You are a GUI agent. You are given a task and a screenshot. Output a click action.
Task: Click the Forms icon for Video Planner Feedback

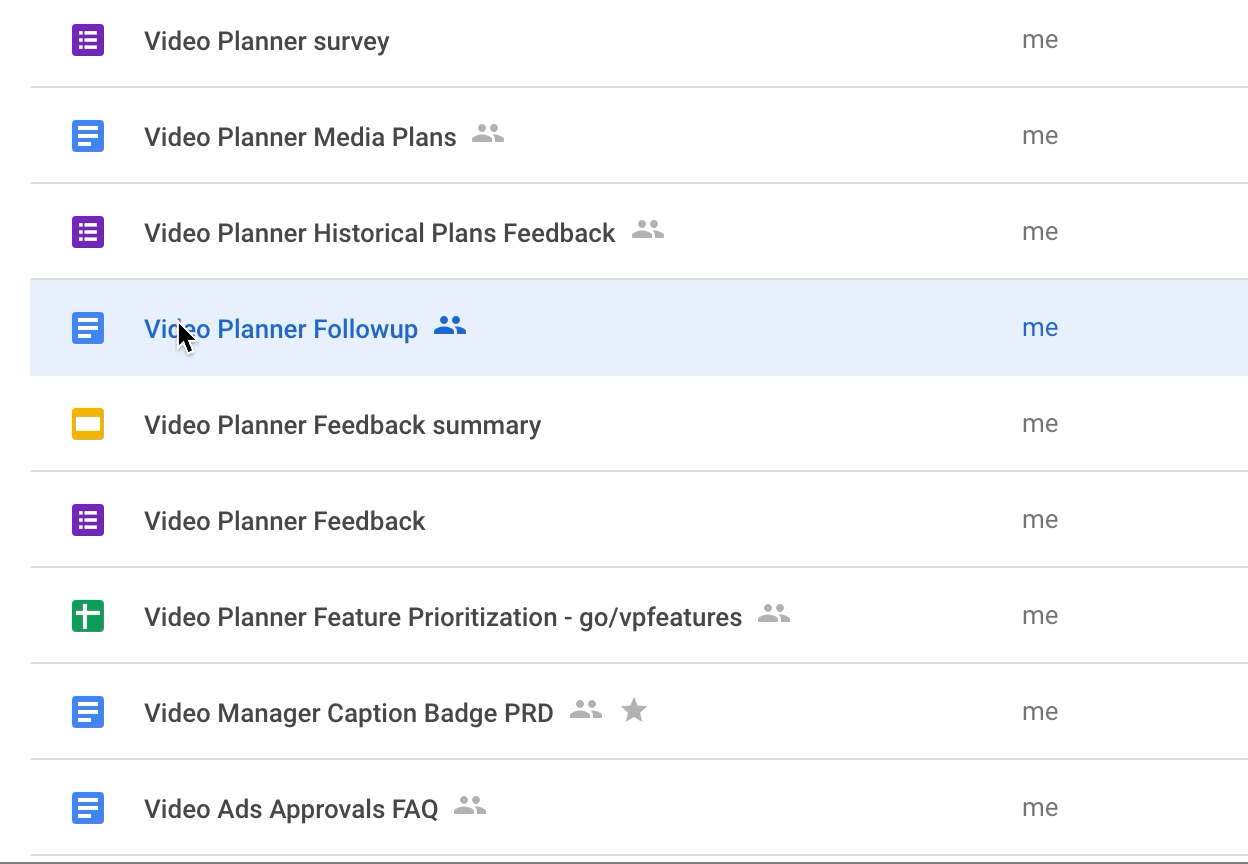(88, 520)
